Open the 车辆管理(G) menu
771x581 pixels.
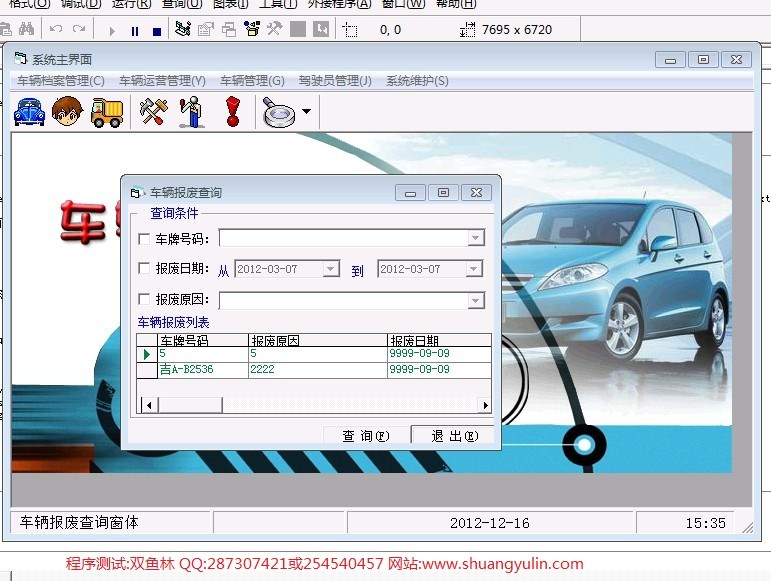252,81
